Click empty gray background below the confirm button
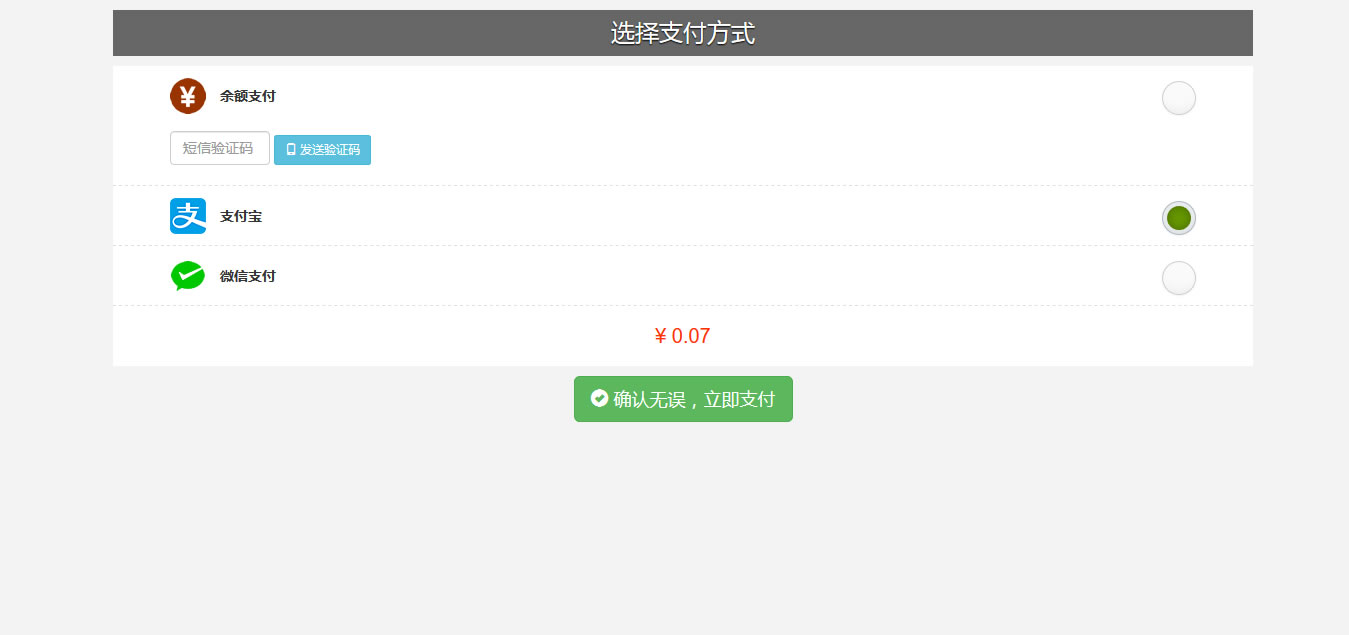1349x635 pixels. [683, 520]
